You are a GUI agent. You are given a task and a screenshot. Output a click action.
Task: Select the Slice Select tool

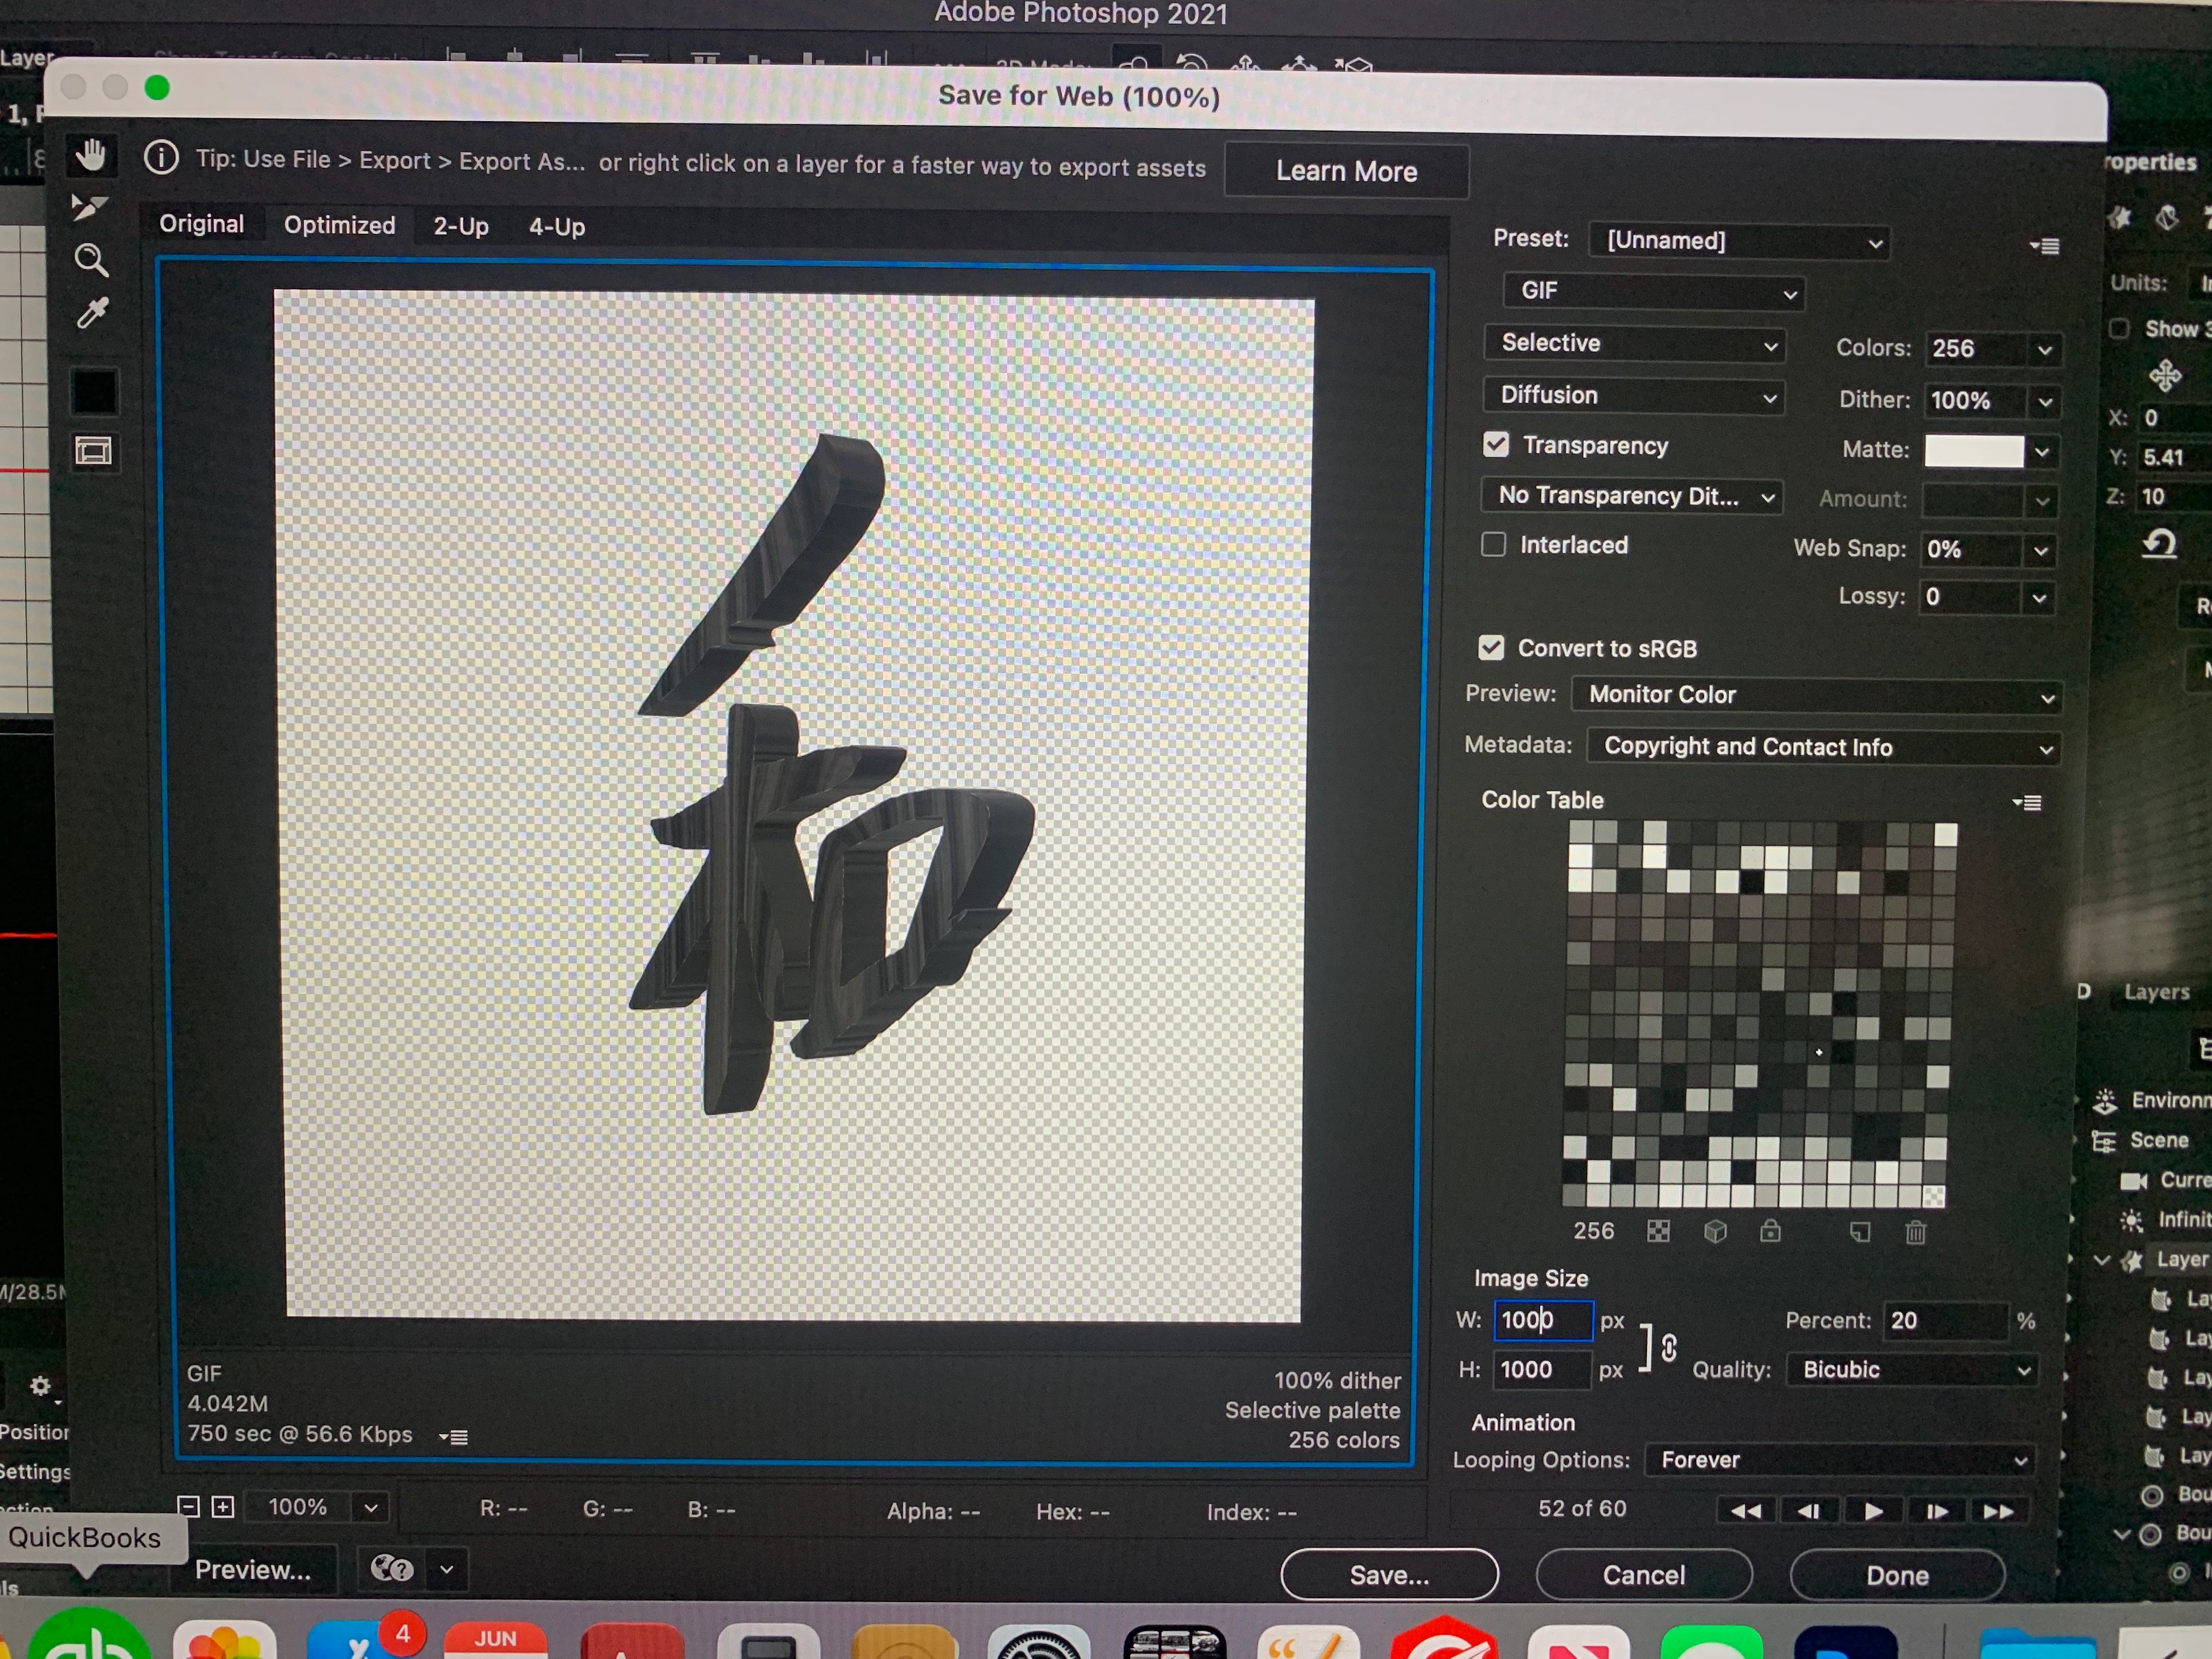(89, 207)
